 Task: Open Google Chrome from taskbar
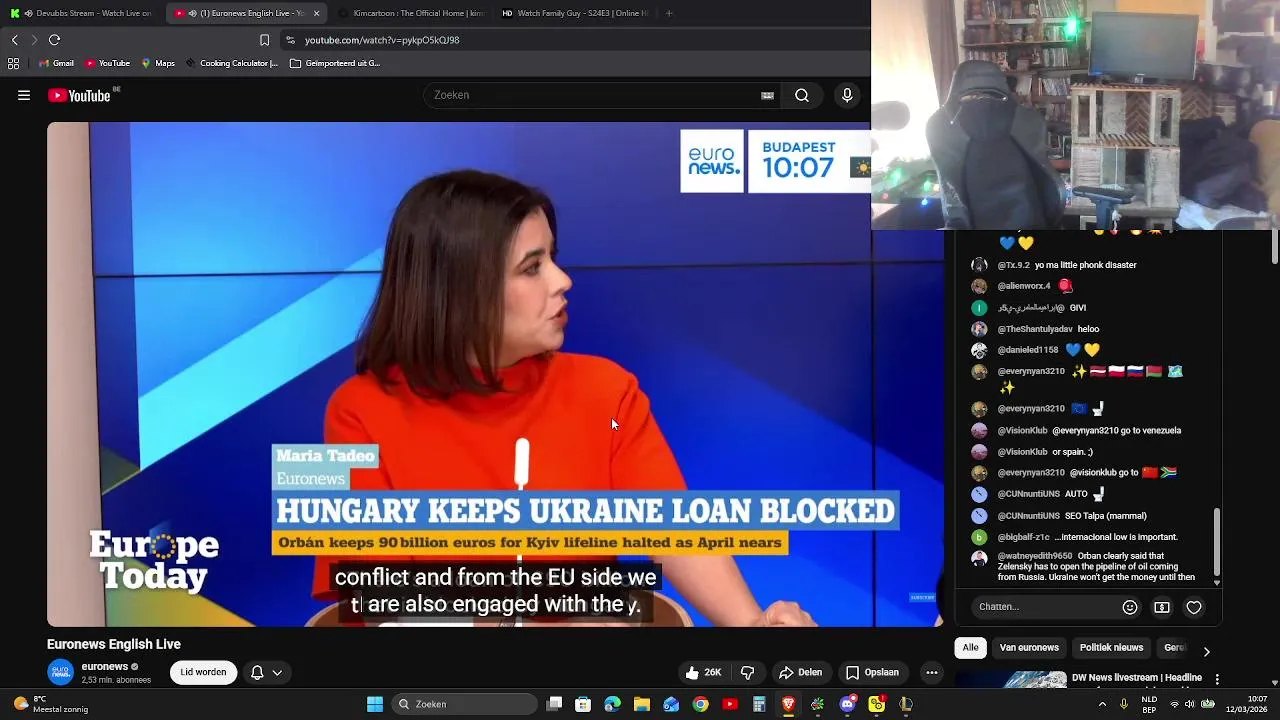[701, 704]
